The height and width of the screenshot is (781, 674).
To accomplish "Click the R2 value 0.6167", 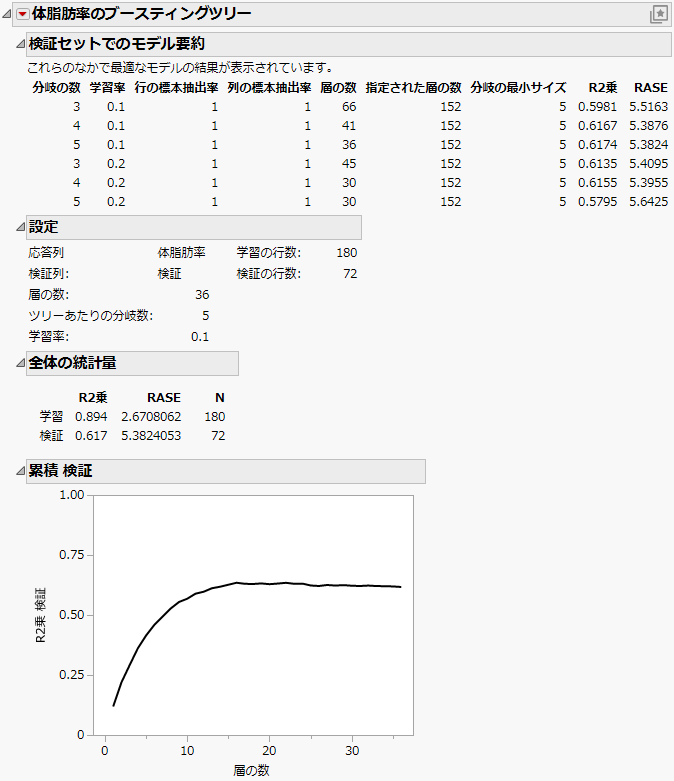I will [597, 126].
